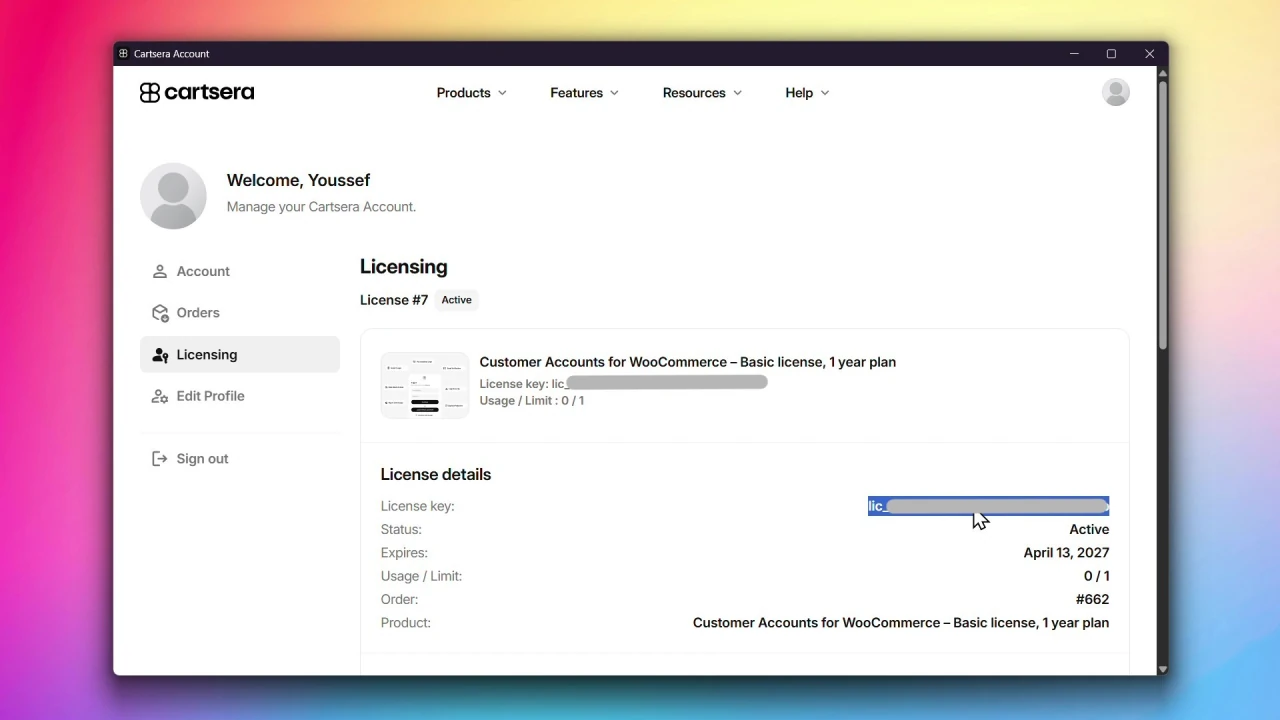Image resolution: width=1280 pixels, height=720 pixels.
Task: Open the product thumbnail for Customer Accounts
Action: (x=424, y=385)
